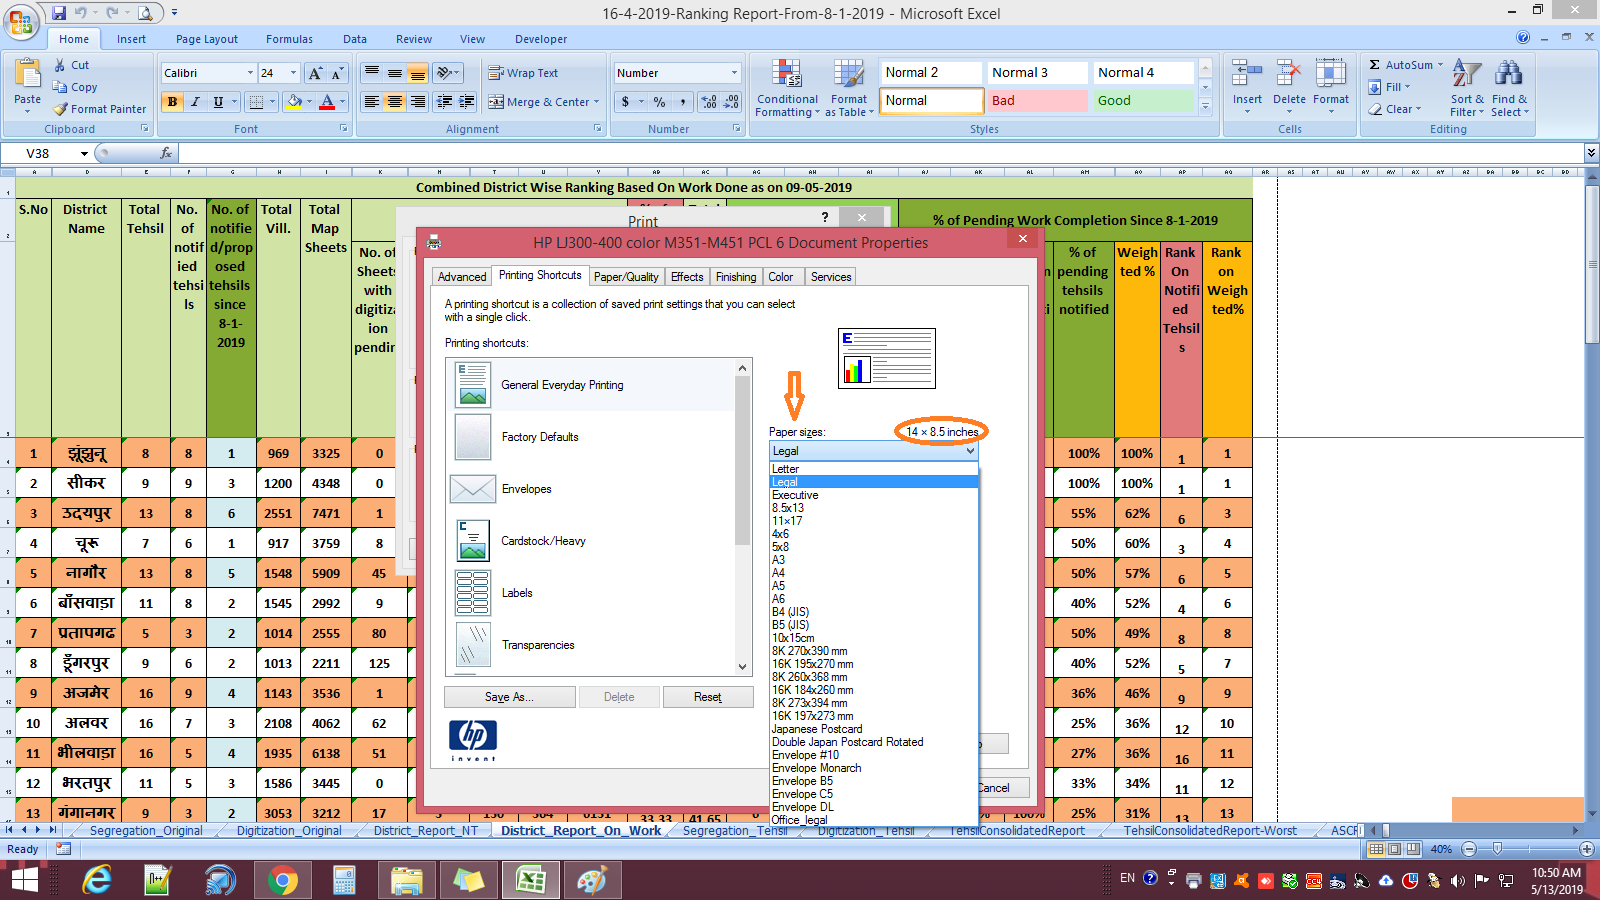This screenshot has width=1600, height=900.
Task: Toggle horizontal Center alignment
Action: pos(395,102)
